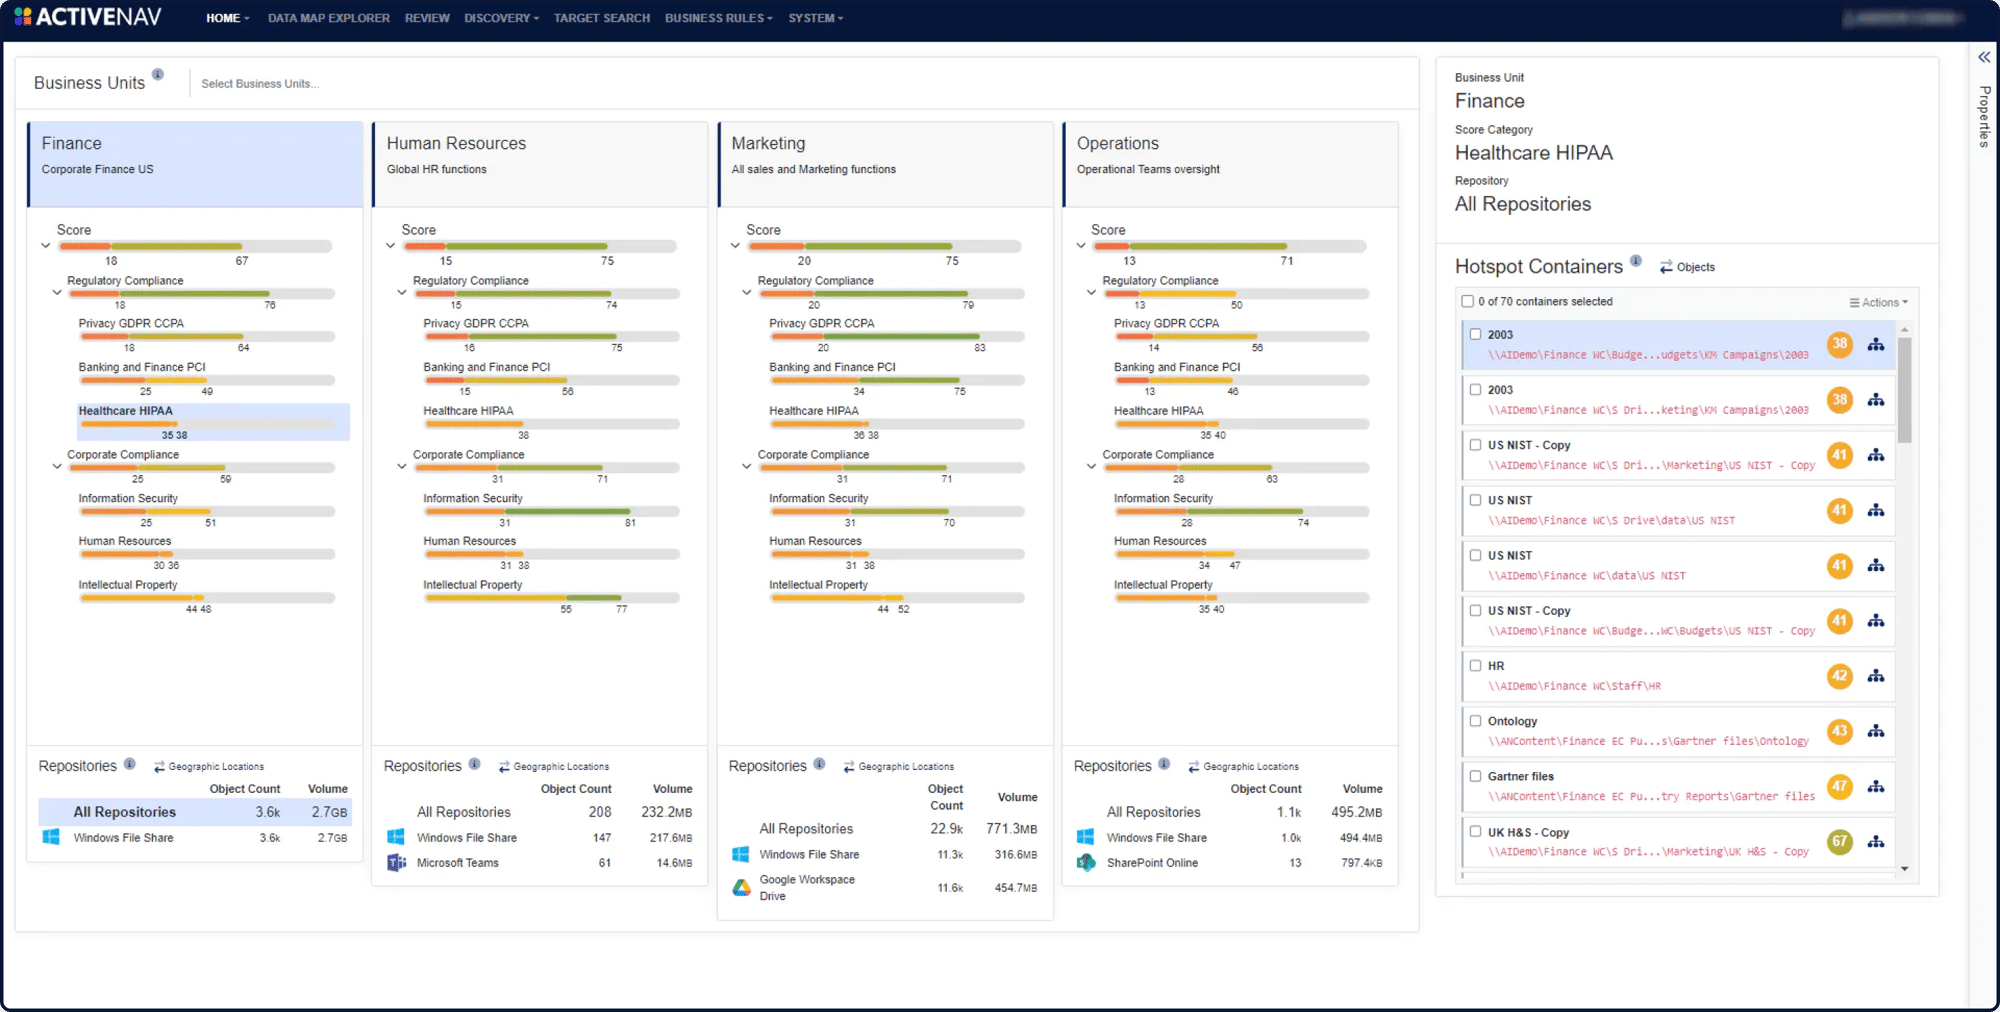Click the Objects swap icon beside Hotspot Containers

click(1666, 267)
